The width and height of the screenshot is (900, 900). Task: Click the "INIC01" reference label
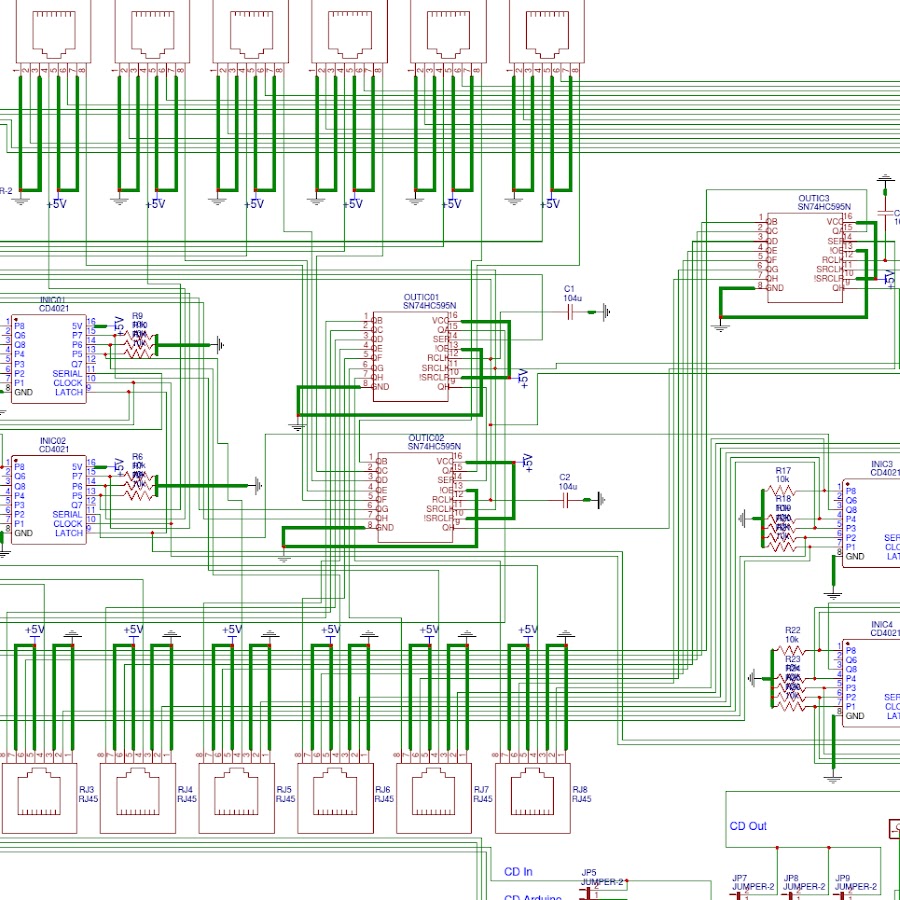click(x=52, y=300)
